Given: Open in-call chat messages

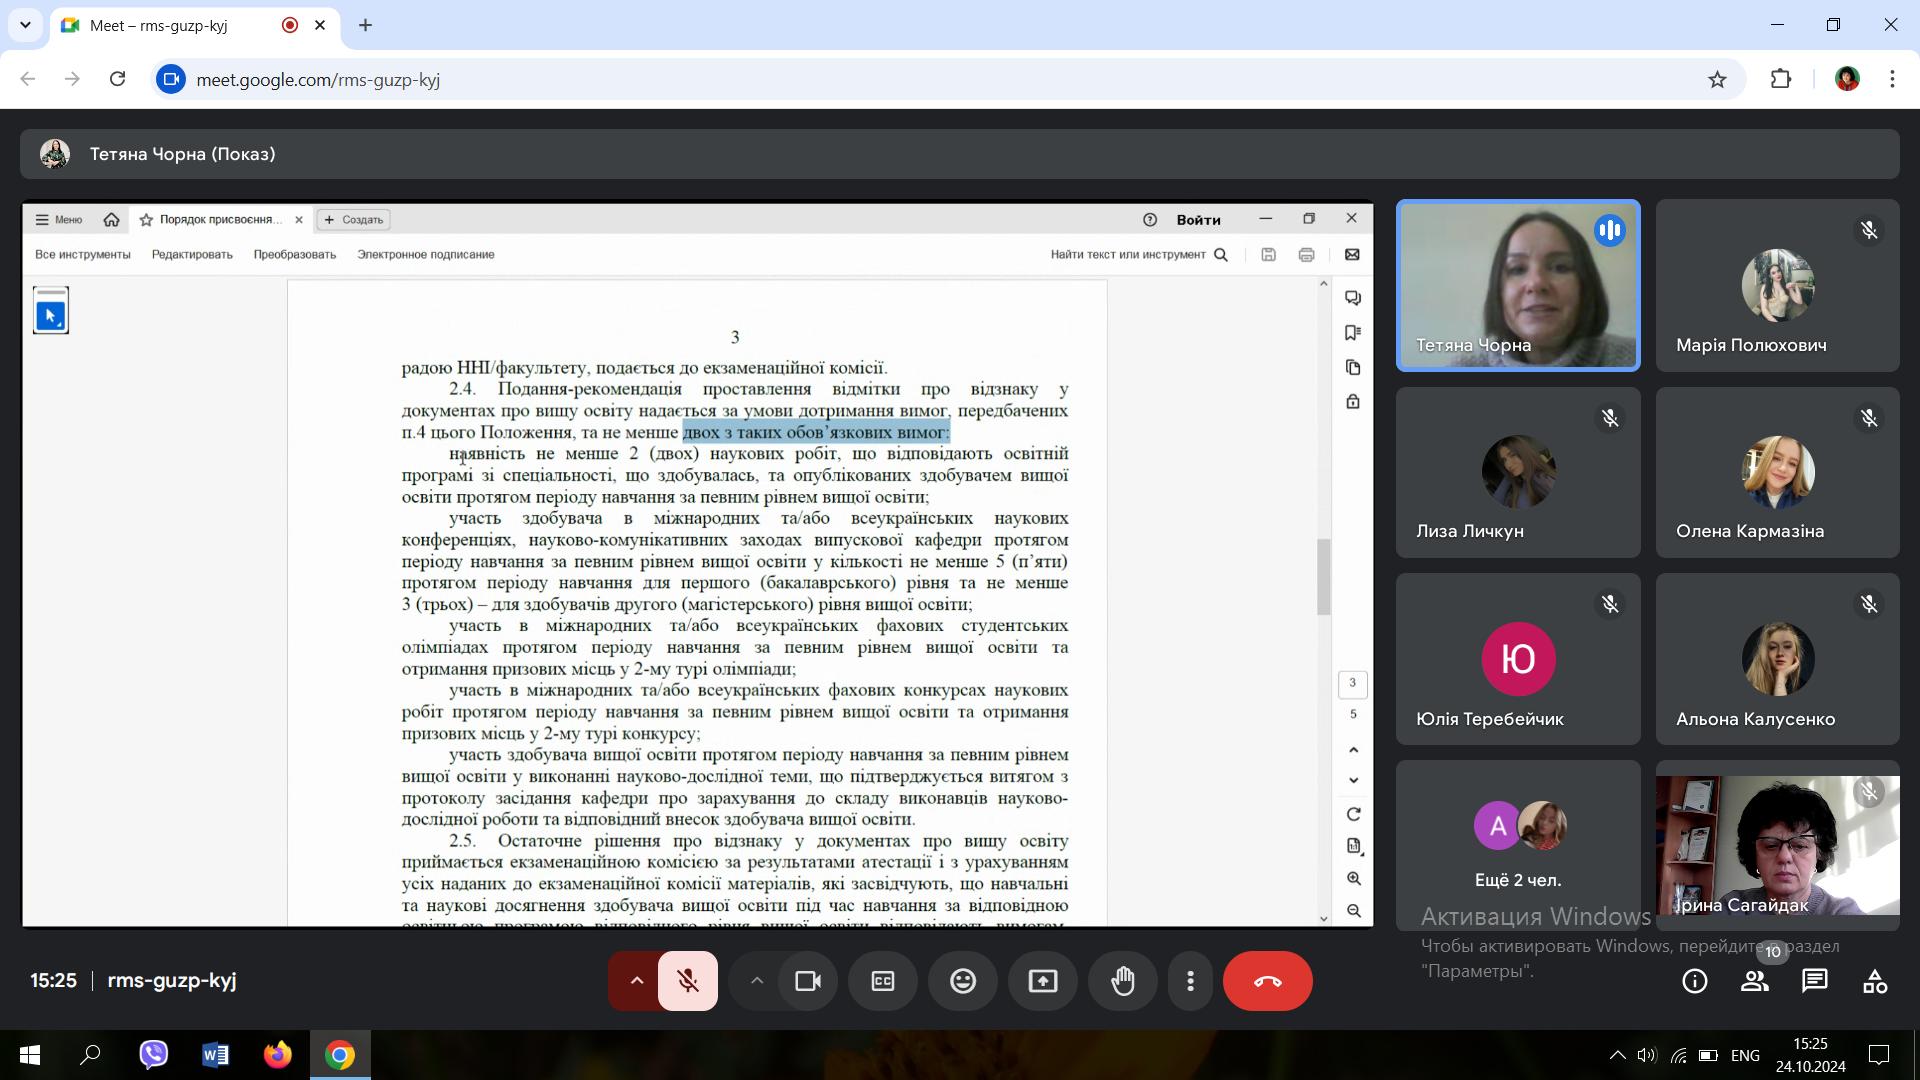Looking at the screenshot, I should tap(1815, 981).
